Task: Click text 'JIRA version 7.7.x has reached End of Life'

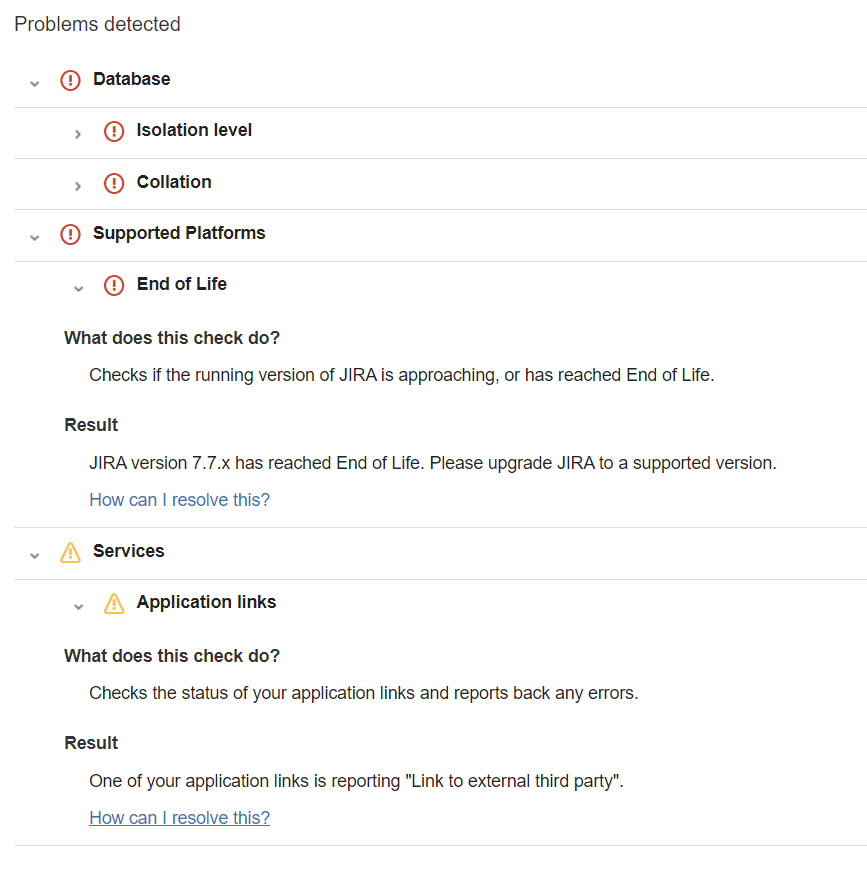Action: [x=257, y=463]
